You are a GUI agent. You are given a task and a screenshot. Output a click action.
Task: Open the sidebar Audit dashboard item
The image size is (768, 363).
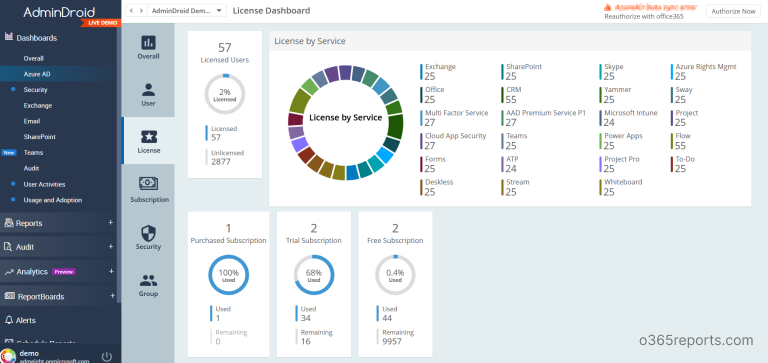(x=31, y=168)
